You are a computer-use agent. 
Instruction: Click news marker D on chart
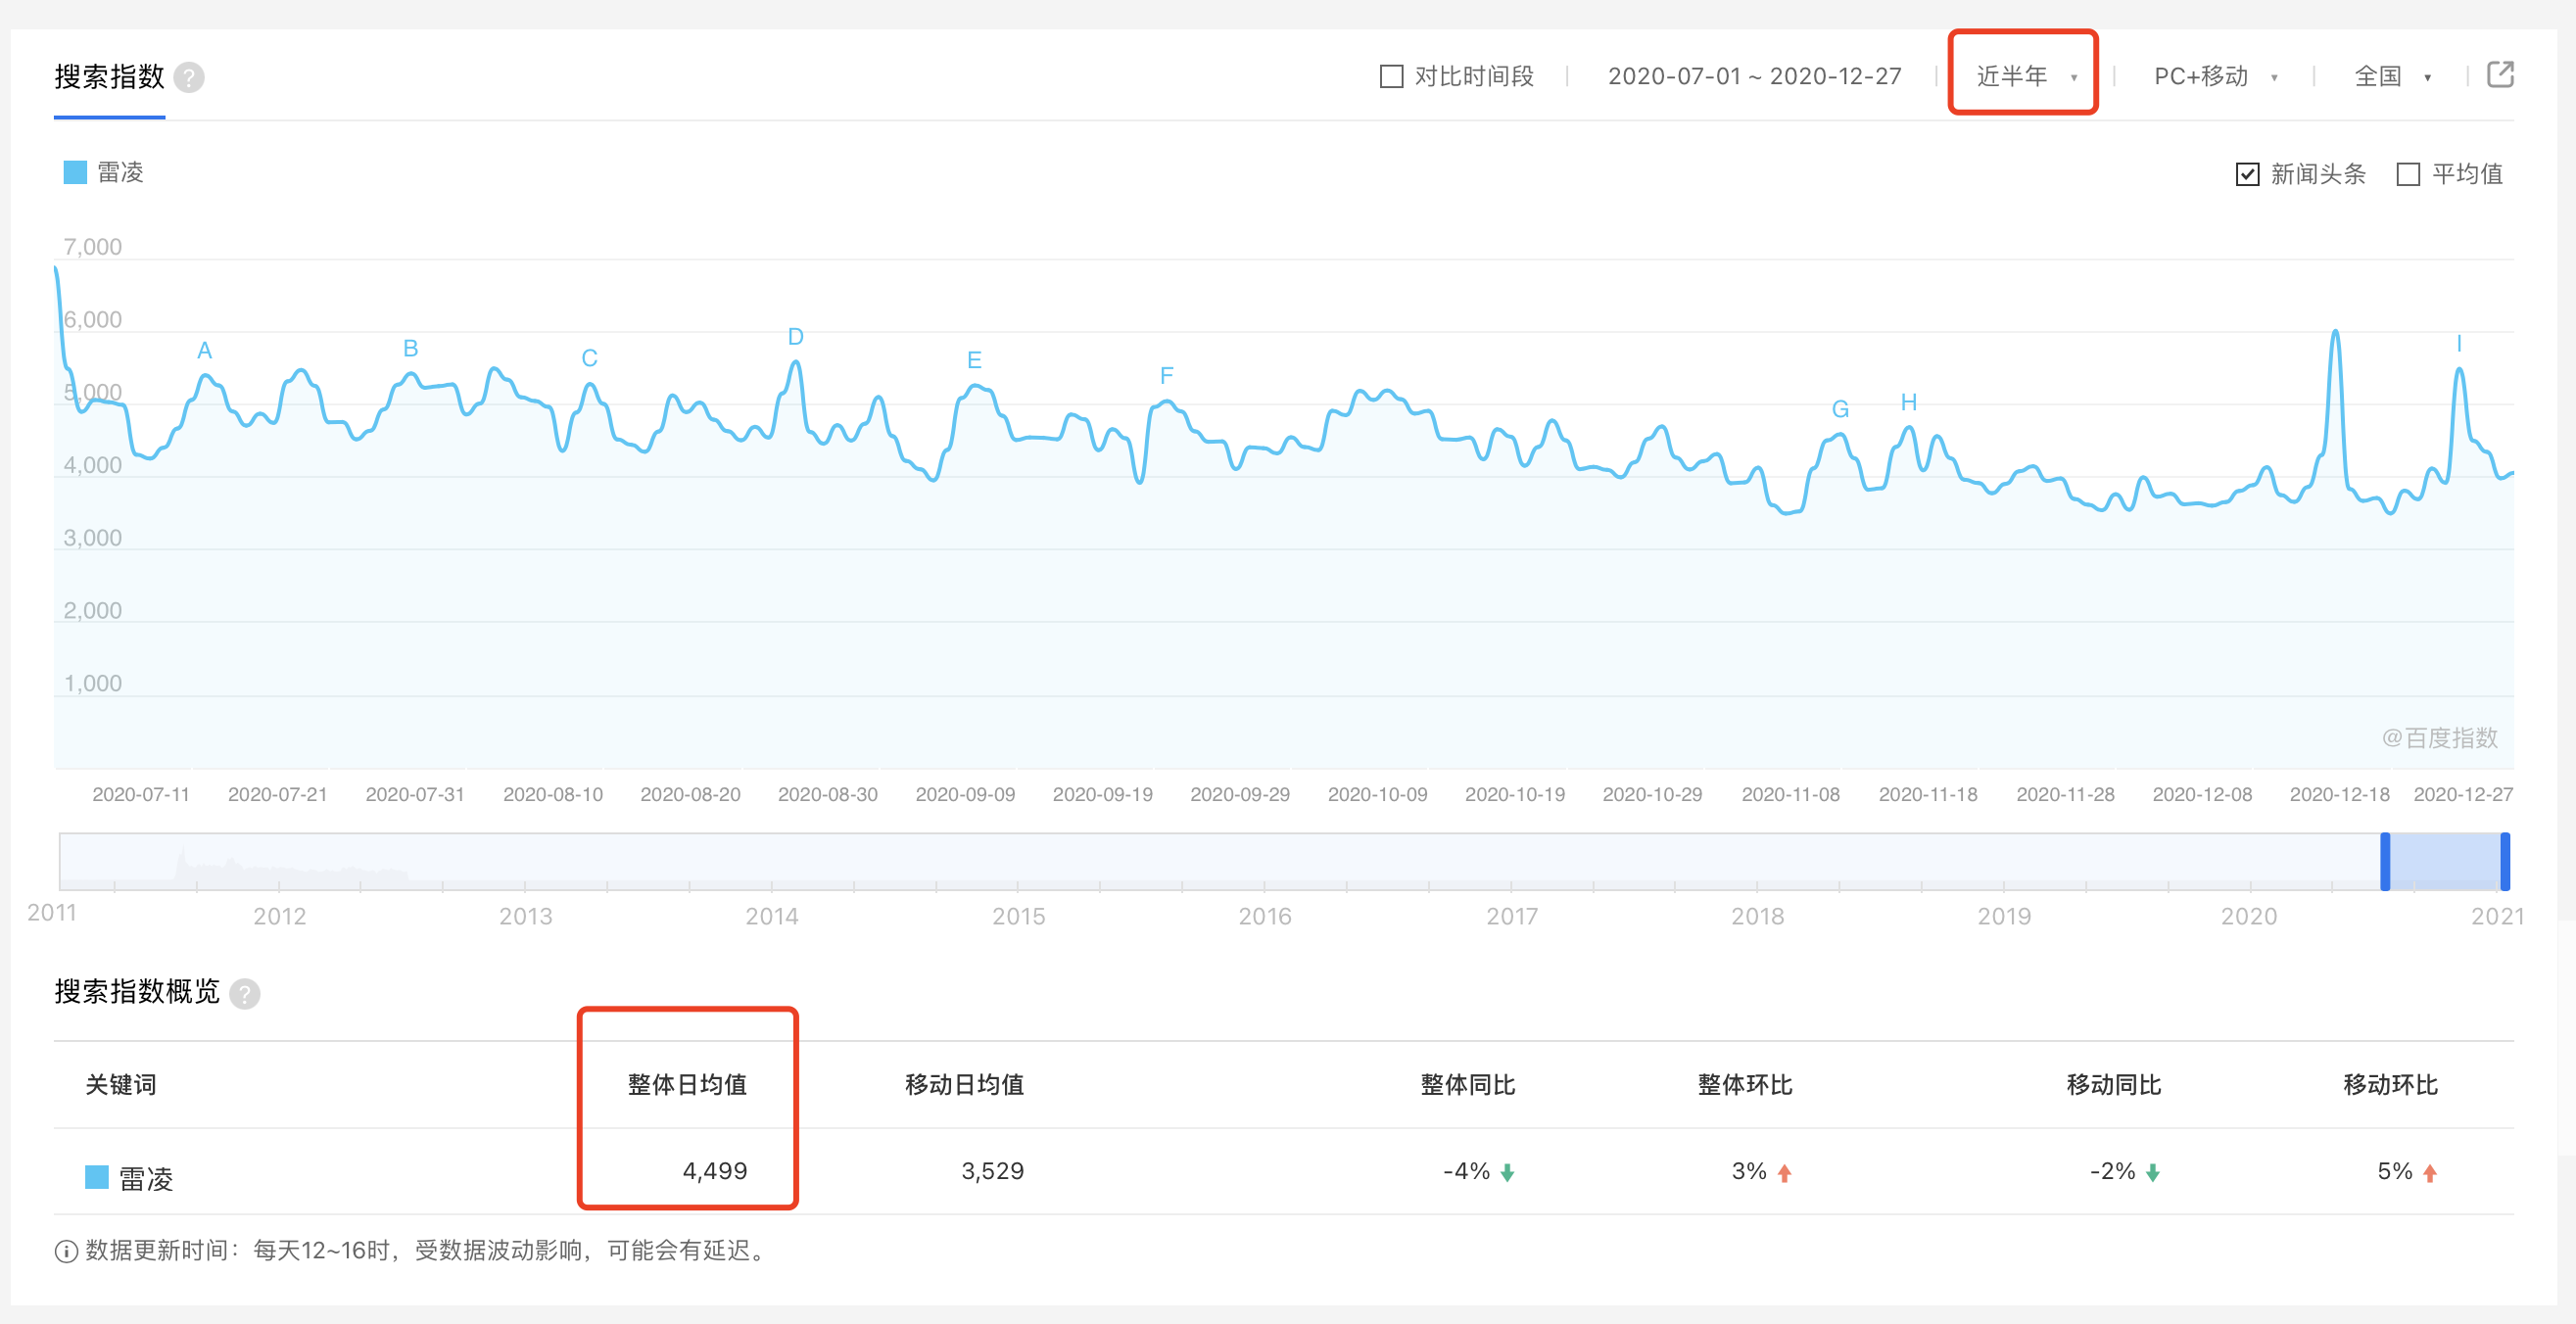pos(795,337)
